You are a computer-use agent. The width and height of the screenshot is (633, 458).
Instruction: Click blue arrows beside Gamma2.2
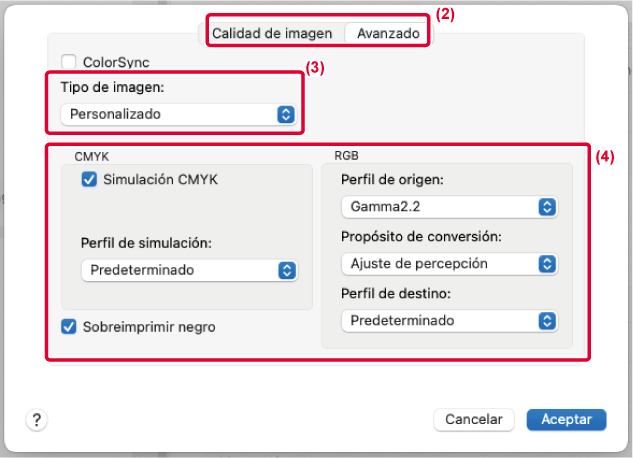pyautogui.click(x=546, y=207)
